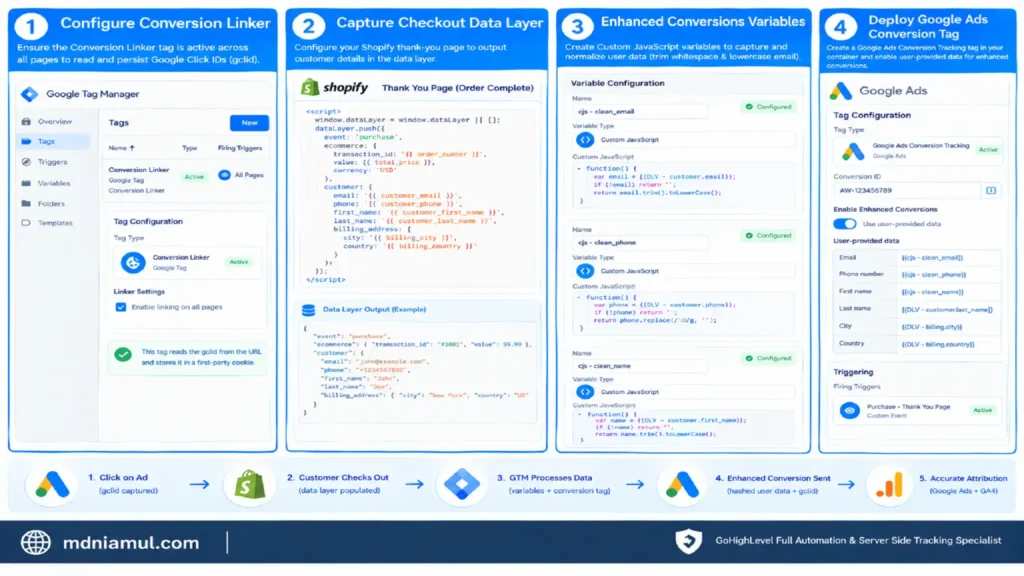This screenshot has width=1024, height=576.
Task: Open Templates in the sidebar
Action: pyautogui.click(x=54, y=223)
